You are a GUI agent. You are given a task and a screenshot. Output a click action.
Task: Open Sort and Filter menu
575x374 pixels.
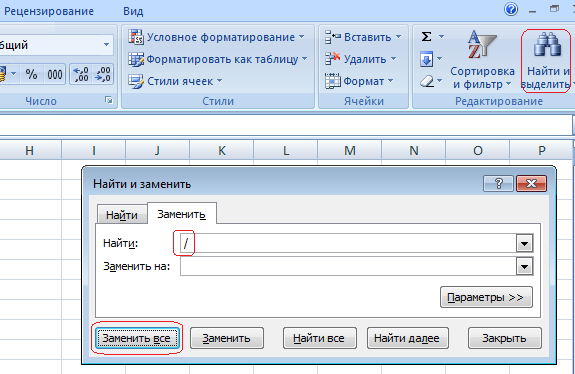click(x=482, y=60)
